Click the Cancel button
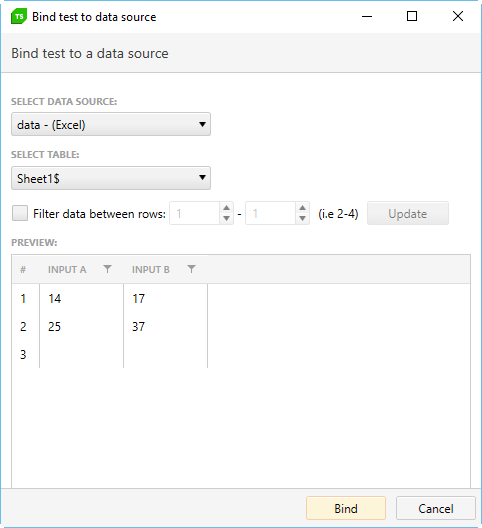This screenshot has width=482, height=528. click(x=436, y=508)
